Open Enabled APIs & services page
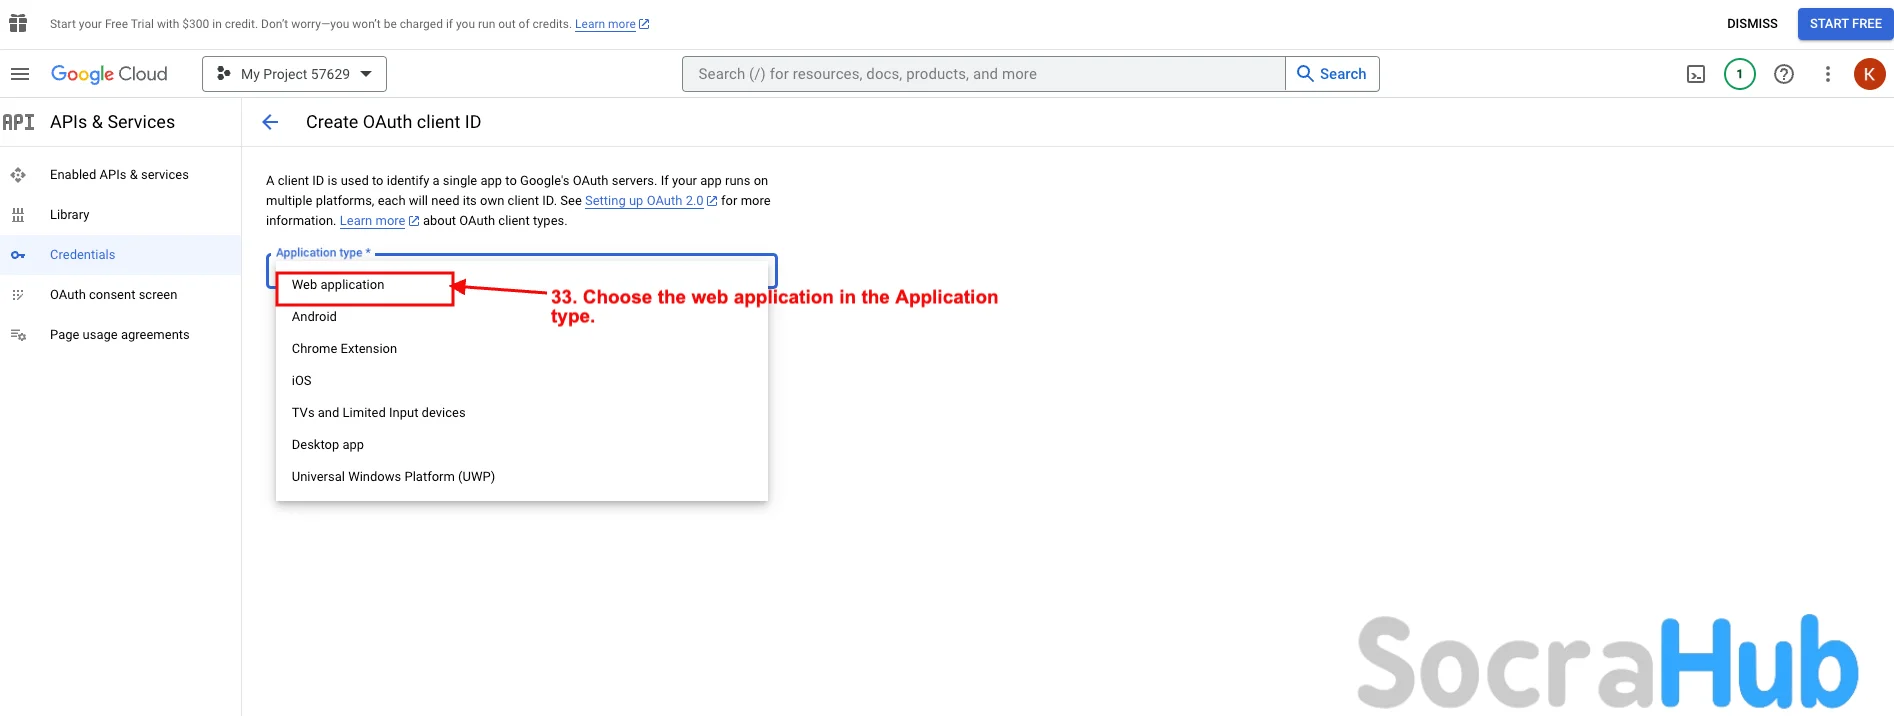This screenshot has height=716, width=1894. (119, 175)
